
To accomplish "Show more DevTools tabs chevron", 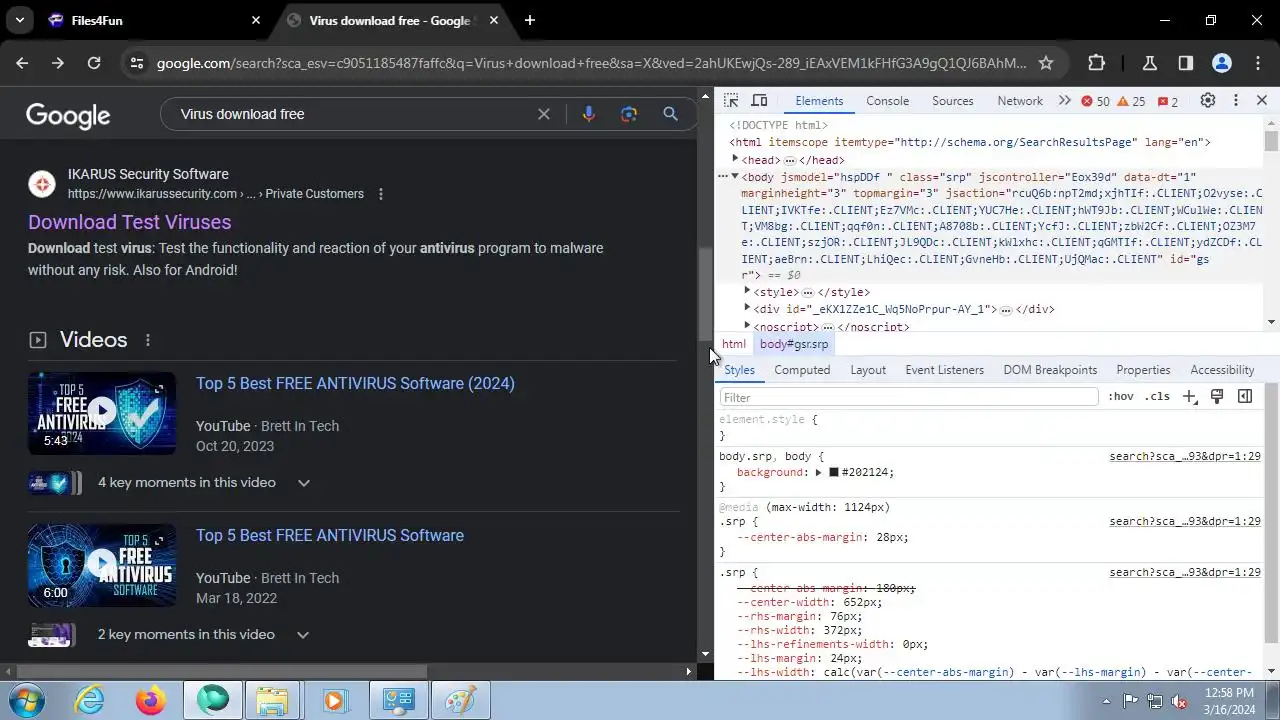I will [x=1064, y=101].
